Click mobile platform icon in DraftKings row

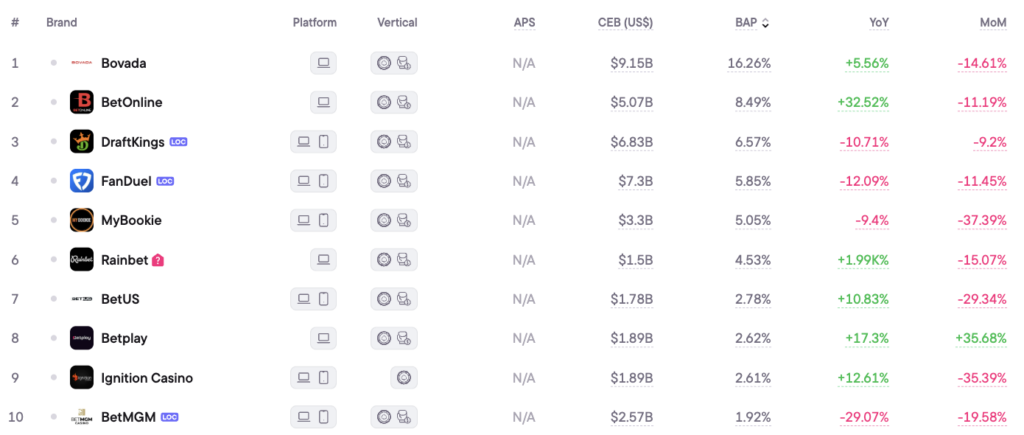coord(324,142)
